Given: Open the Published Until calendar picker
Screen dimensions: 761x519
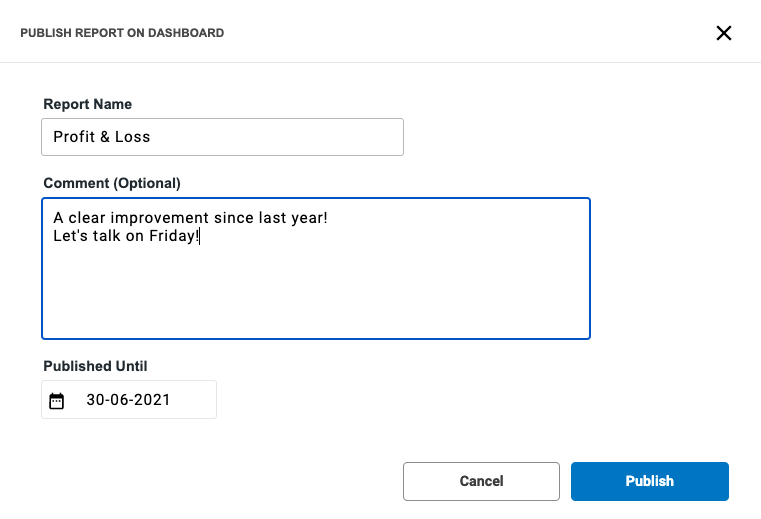Looking at the screenshot, I should (x=57, y=401).
